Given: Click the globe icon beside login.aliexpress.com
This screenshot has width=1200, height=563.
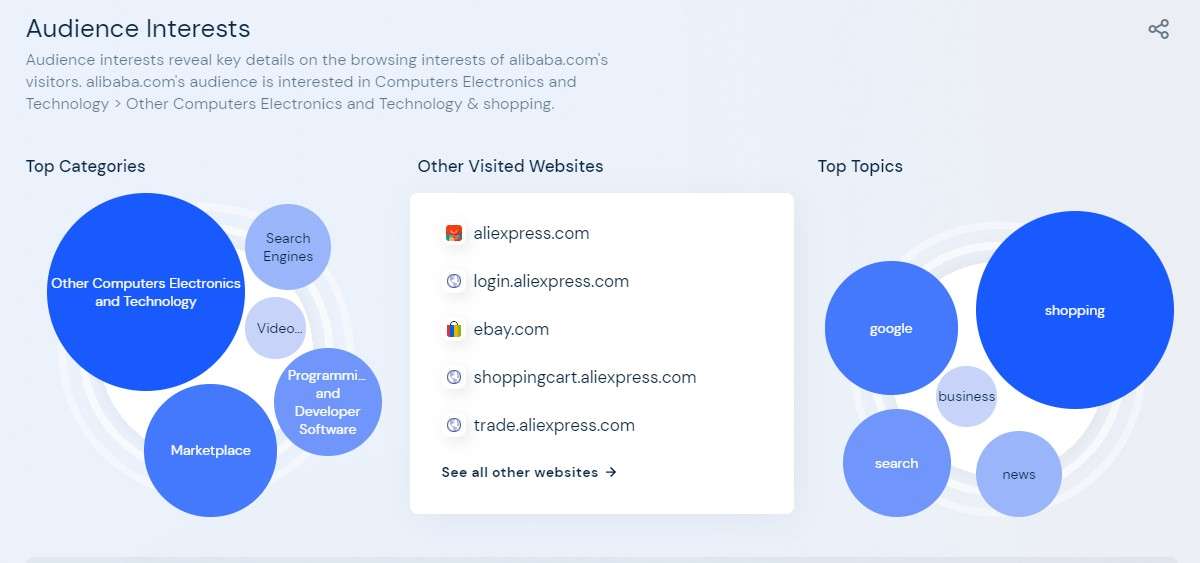Looking at the screenshot, I should (454, 281).
